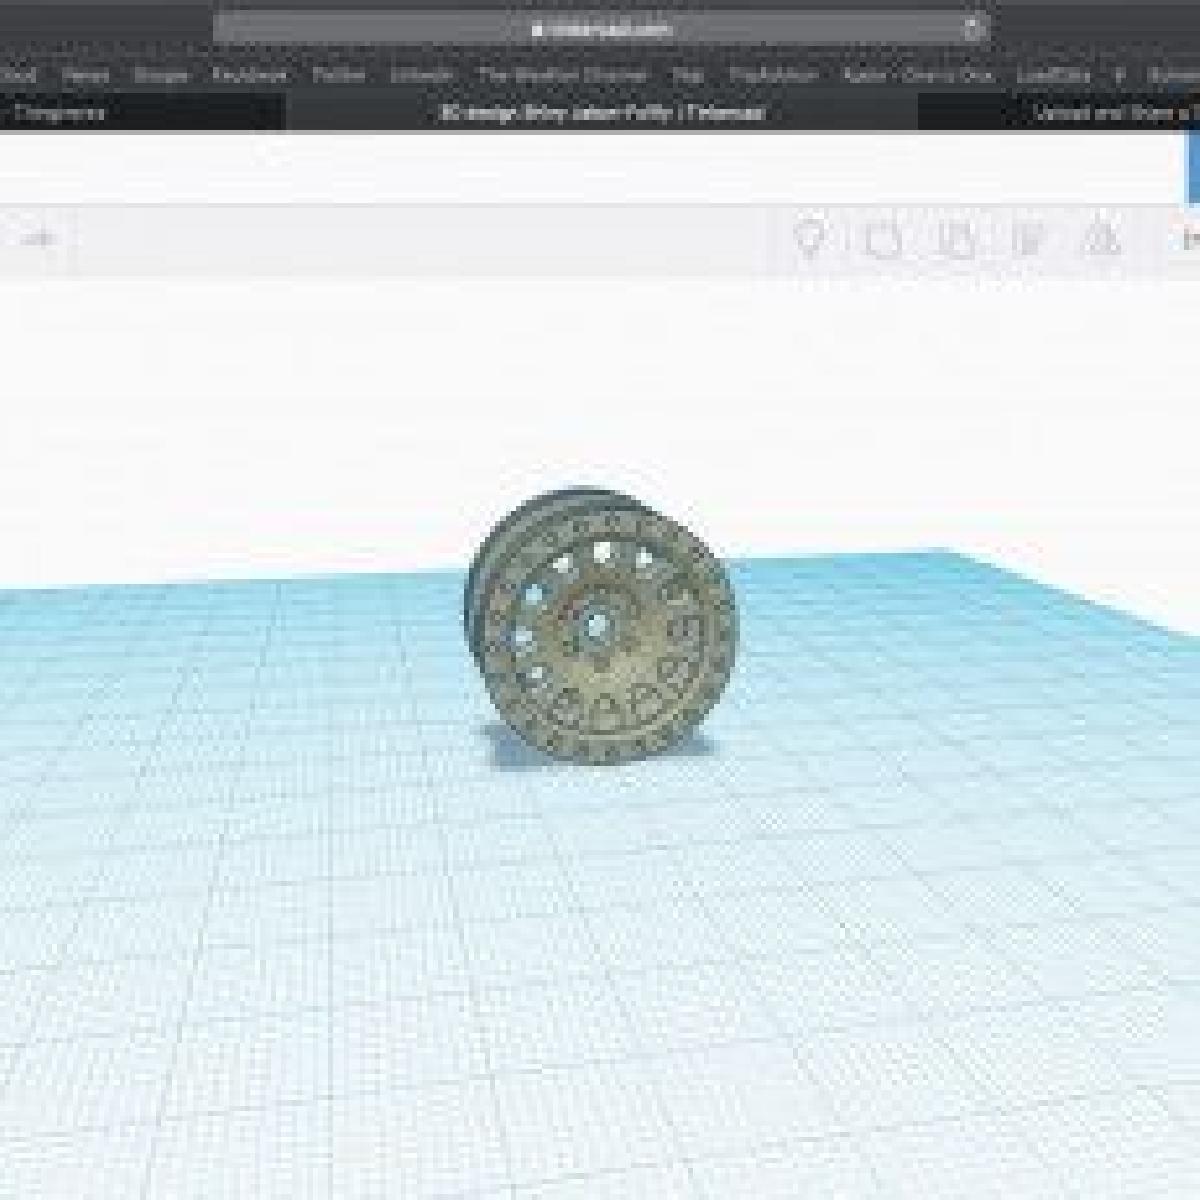Click the browser address bar

tap(600, 29)
